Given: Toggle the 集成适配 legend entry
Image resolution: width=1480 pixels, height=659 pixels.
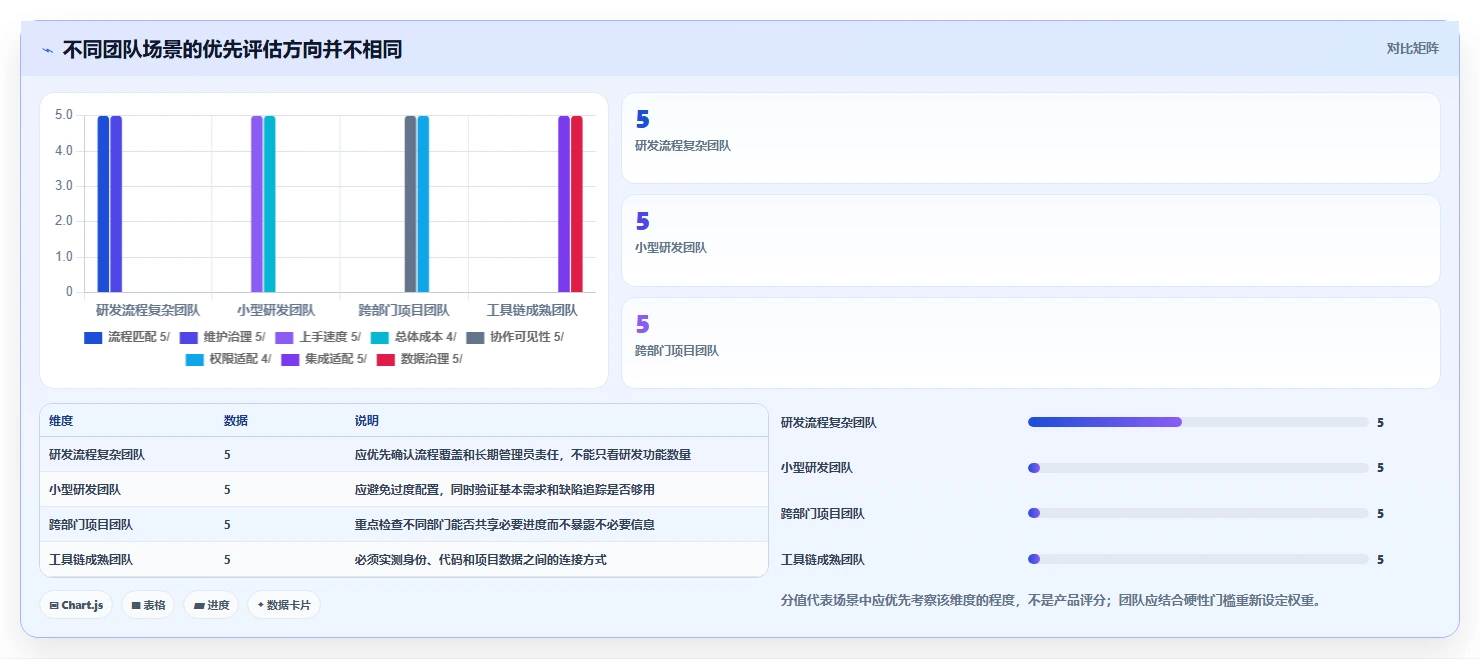Looking at the screenshot, I should [324, 359].
